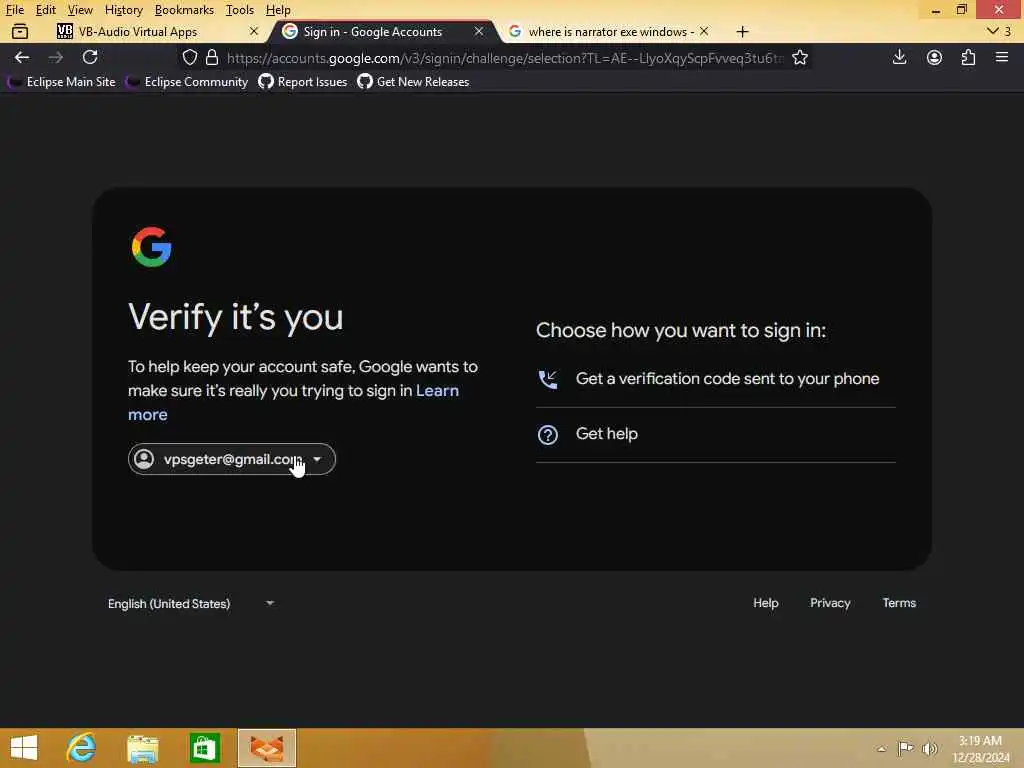Open the Windows Store taskbar icon
Screen dimensions: 1024x768
click(x=204, y=748)
